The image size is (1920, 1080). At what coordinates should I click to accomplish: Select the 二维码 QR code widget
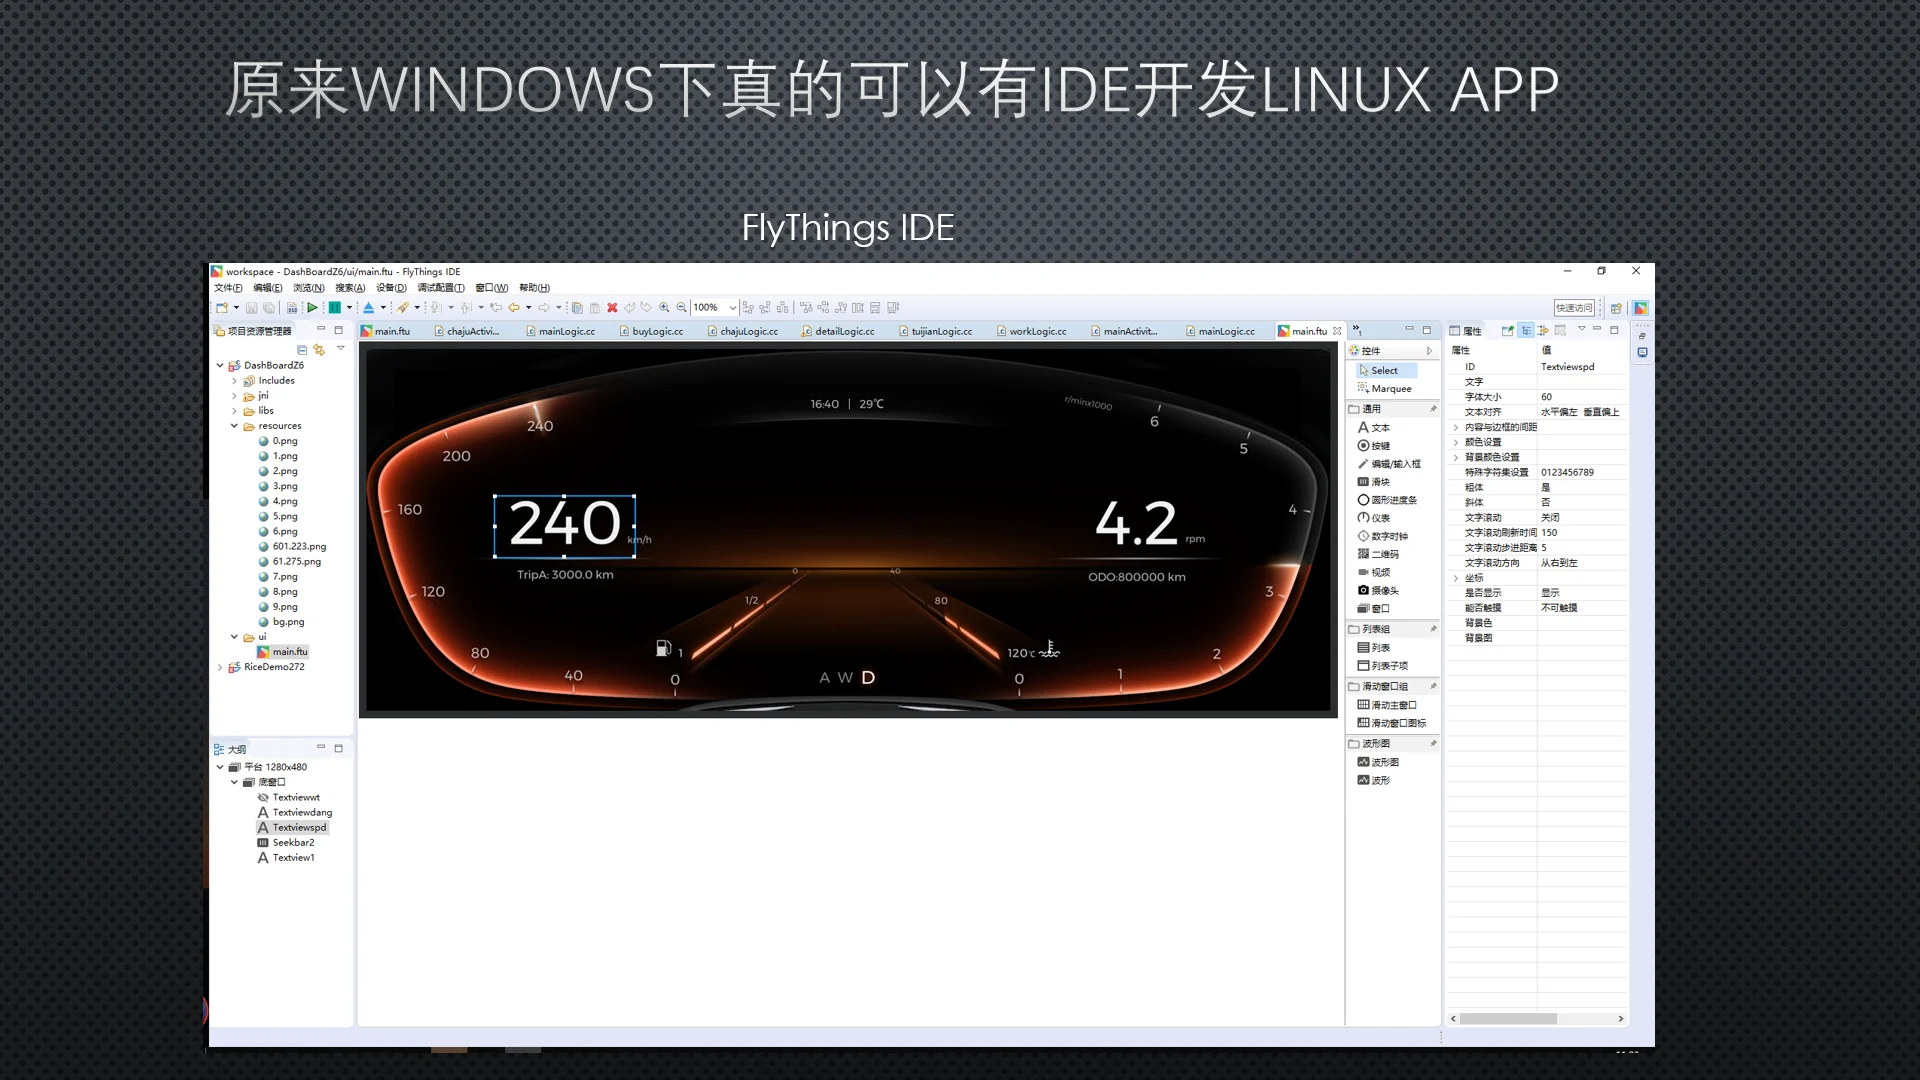click(x=1378, y=554)
